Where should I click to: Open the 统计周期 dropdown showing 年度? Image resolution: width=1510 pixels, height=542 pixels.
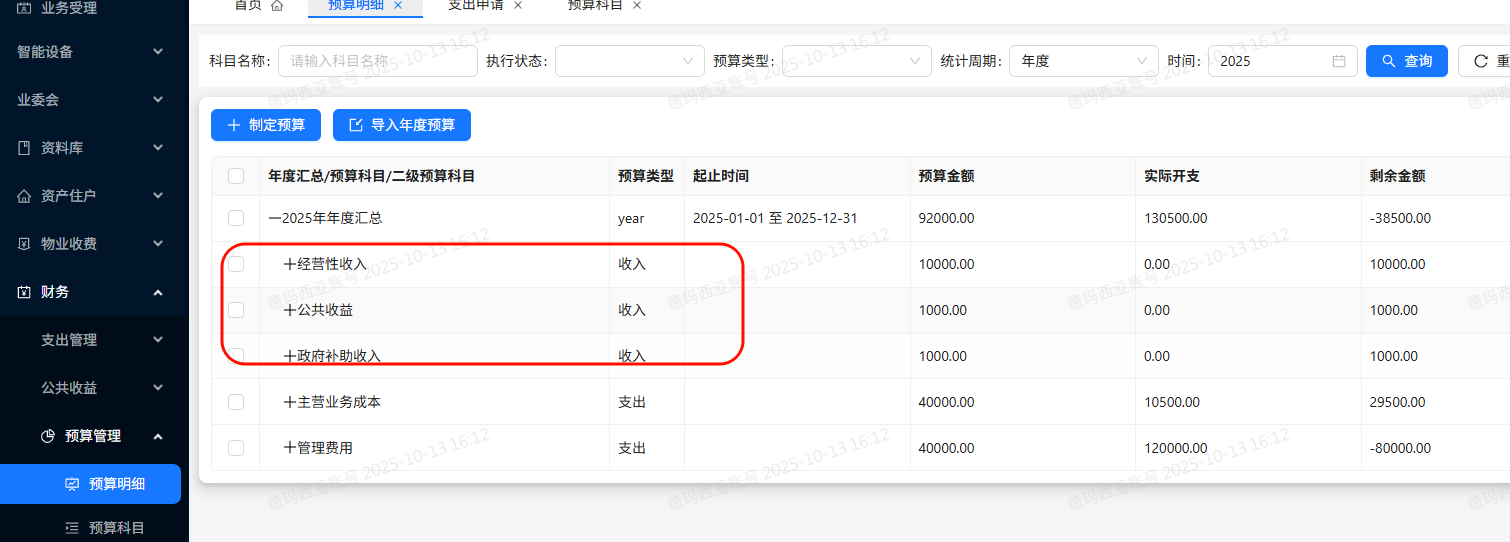(x=1084, y=61)
